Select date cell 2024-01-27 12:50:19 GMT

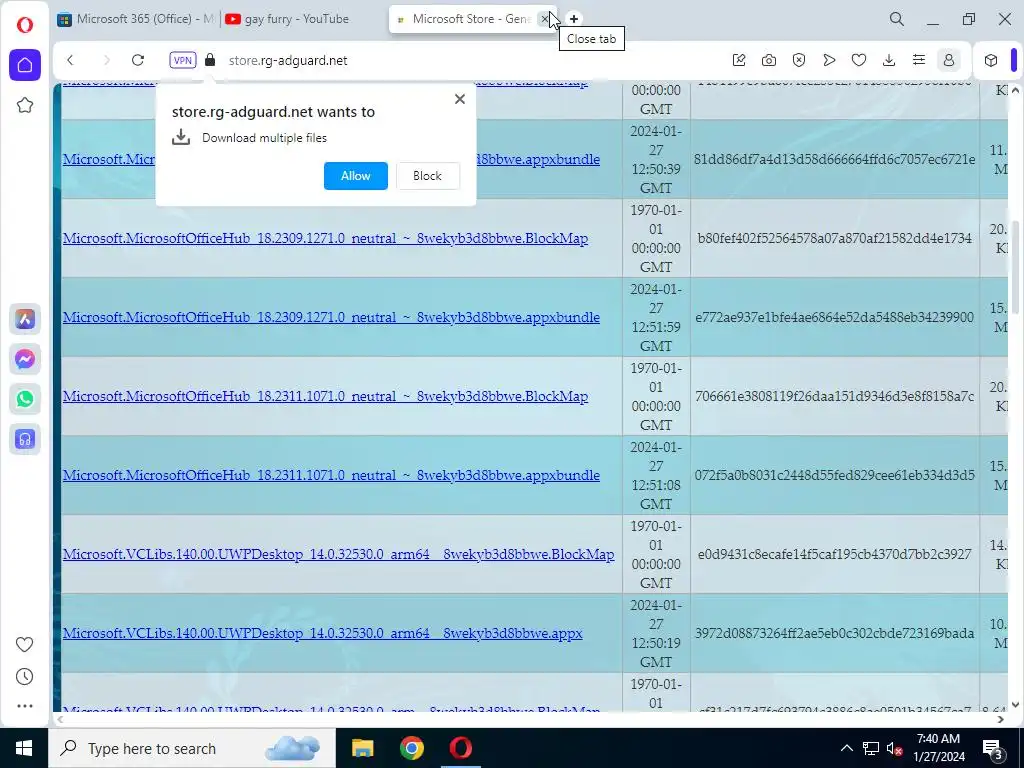coord(656,633)
